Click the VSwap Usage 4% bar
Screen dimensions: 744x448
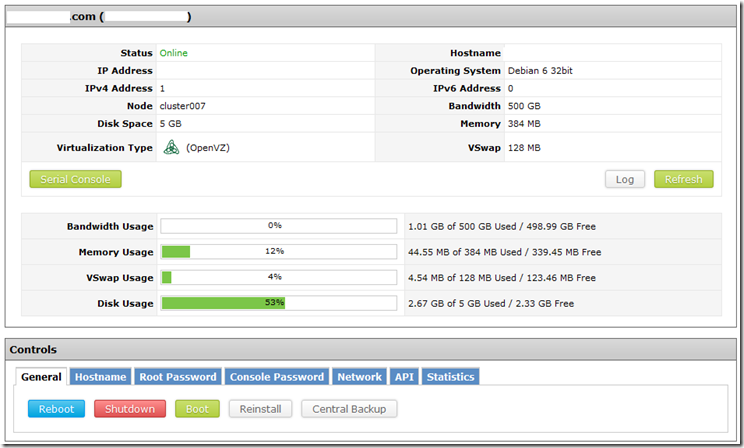tap(279, 277)
